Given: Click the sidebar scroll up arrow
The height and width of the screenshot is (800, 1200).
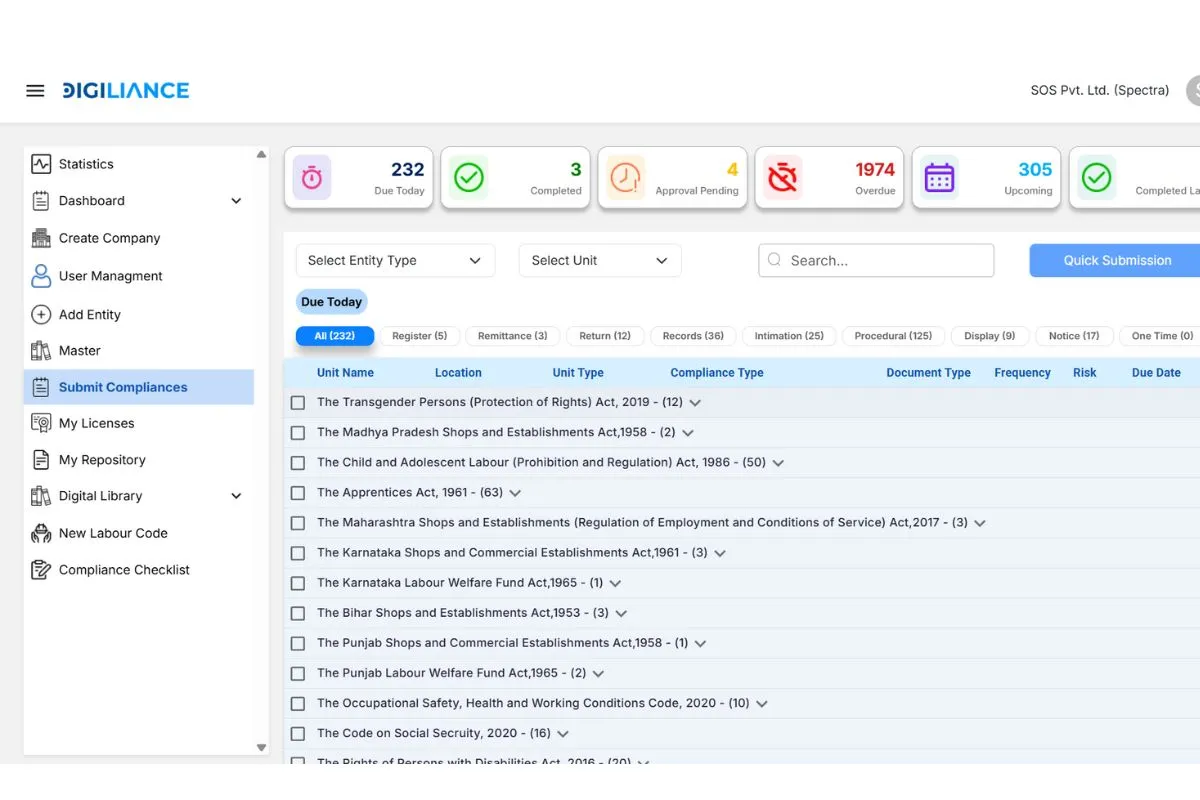Looking at the screenshot, I should click(x=262, y=155).
